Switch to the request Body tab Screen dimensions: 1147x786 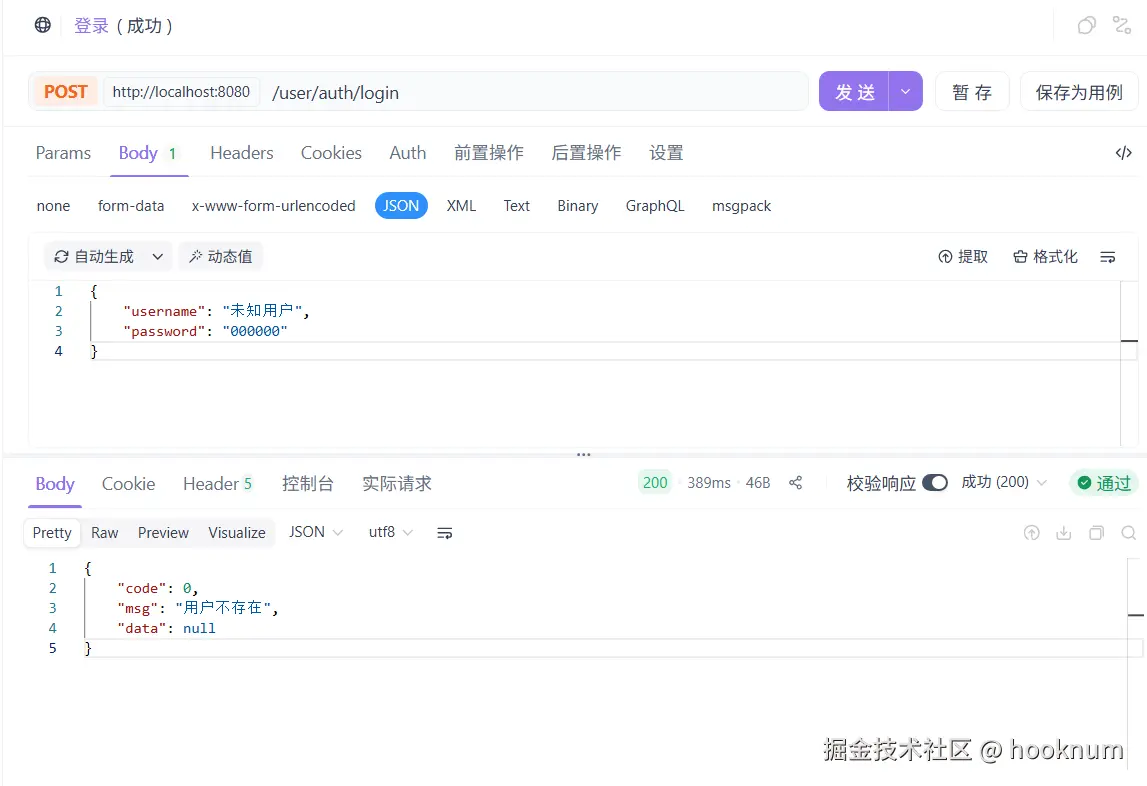coord(147,153)
